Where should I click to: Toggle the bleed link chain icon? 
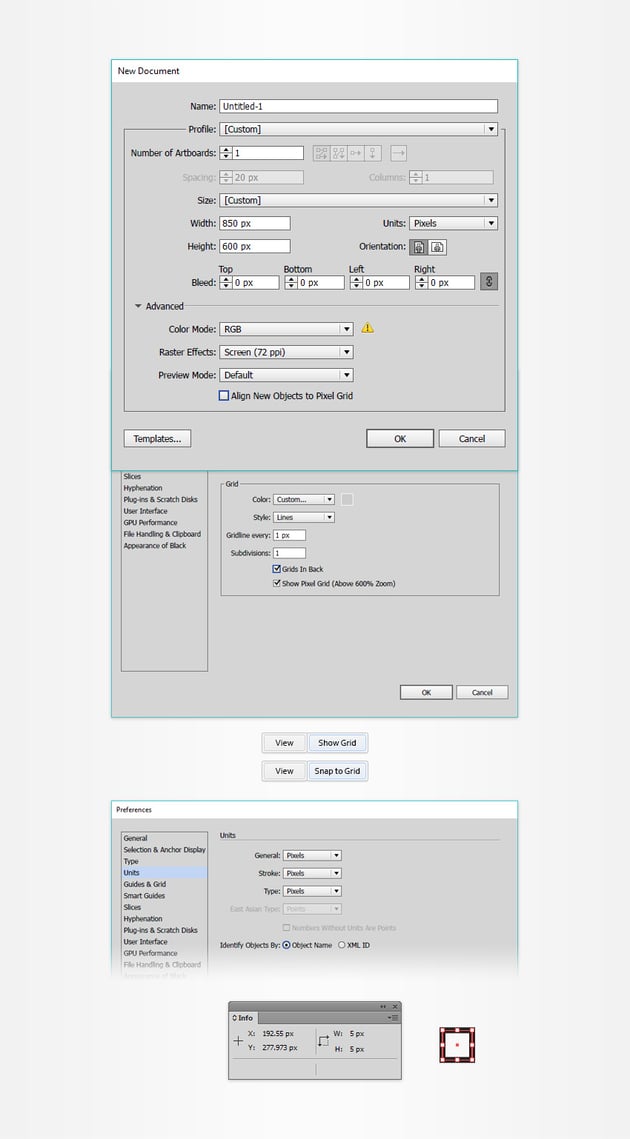point(489,282)
